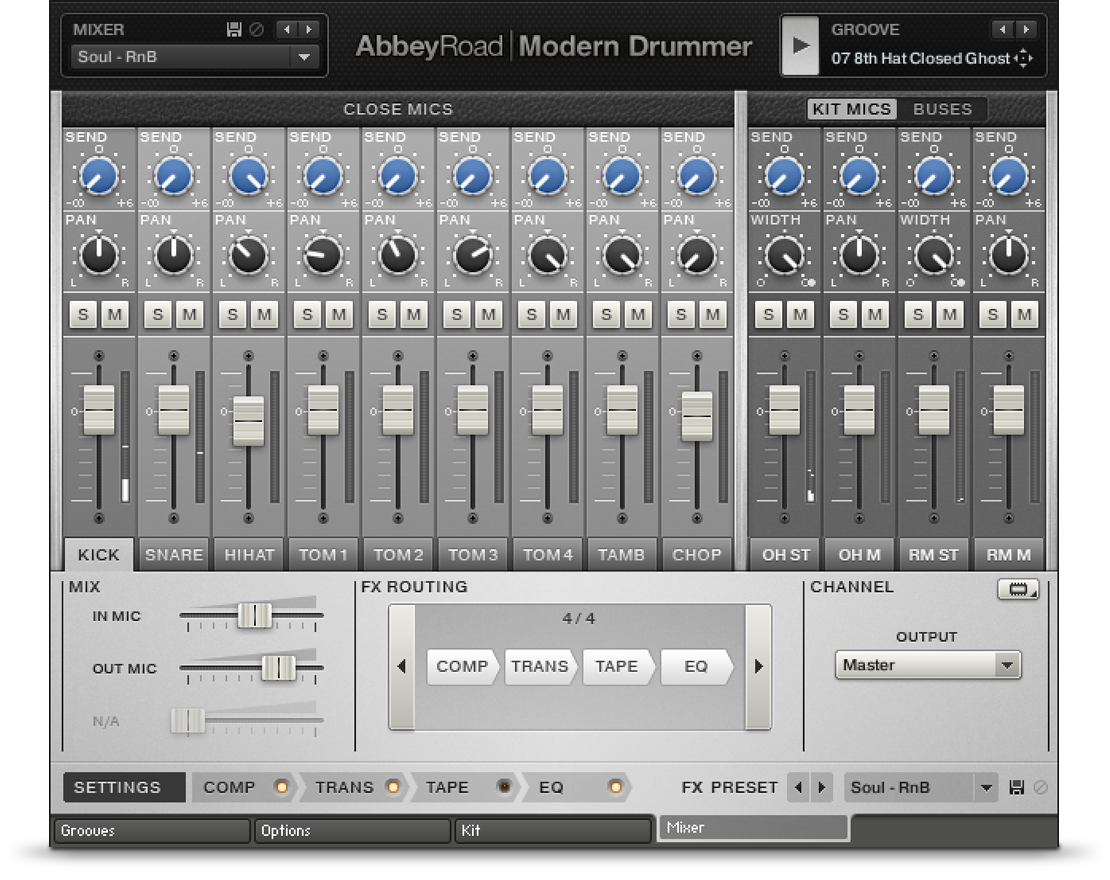The width and height of the screenshot is (1110, 880).
Task: Go to next mixer preset arrow
Action: [309, 30]
